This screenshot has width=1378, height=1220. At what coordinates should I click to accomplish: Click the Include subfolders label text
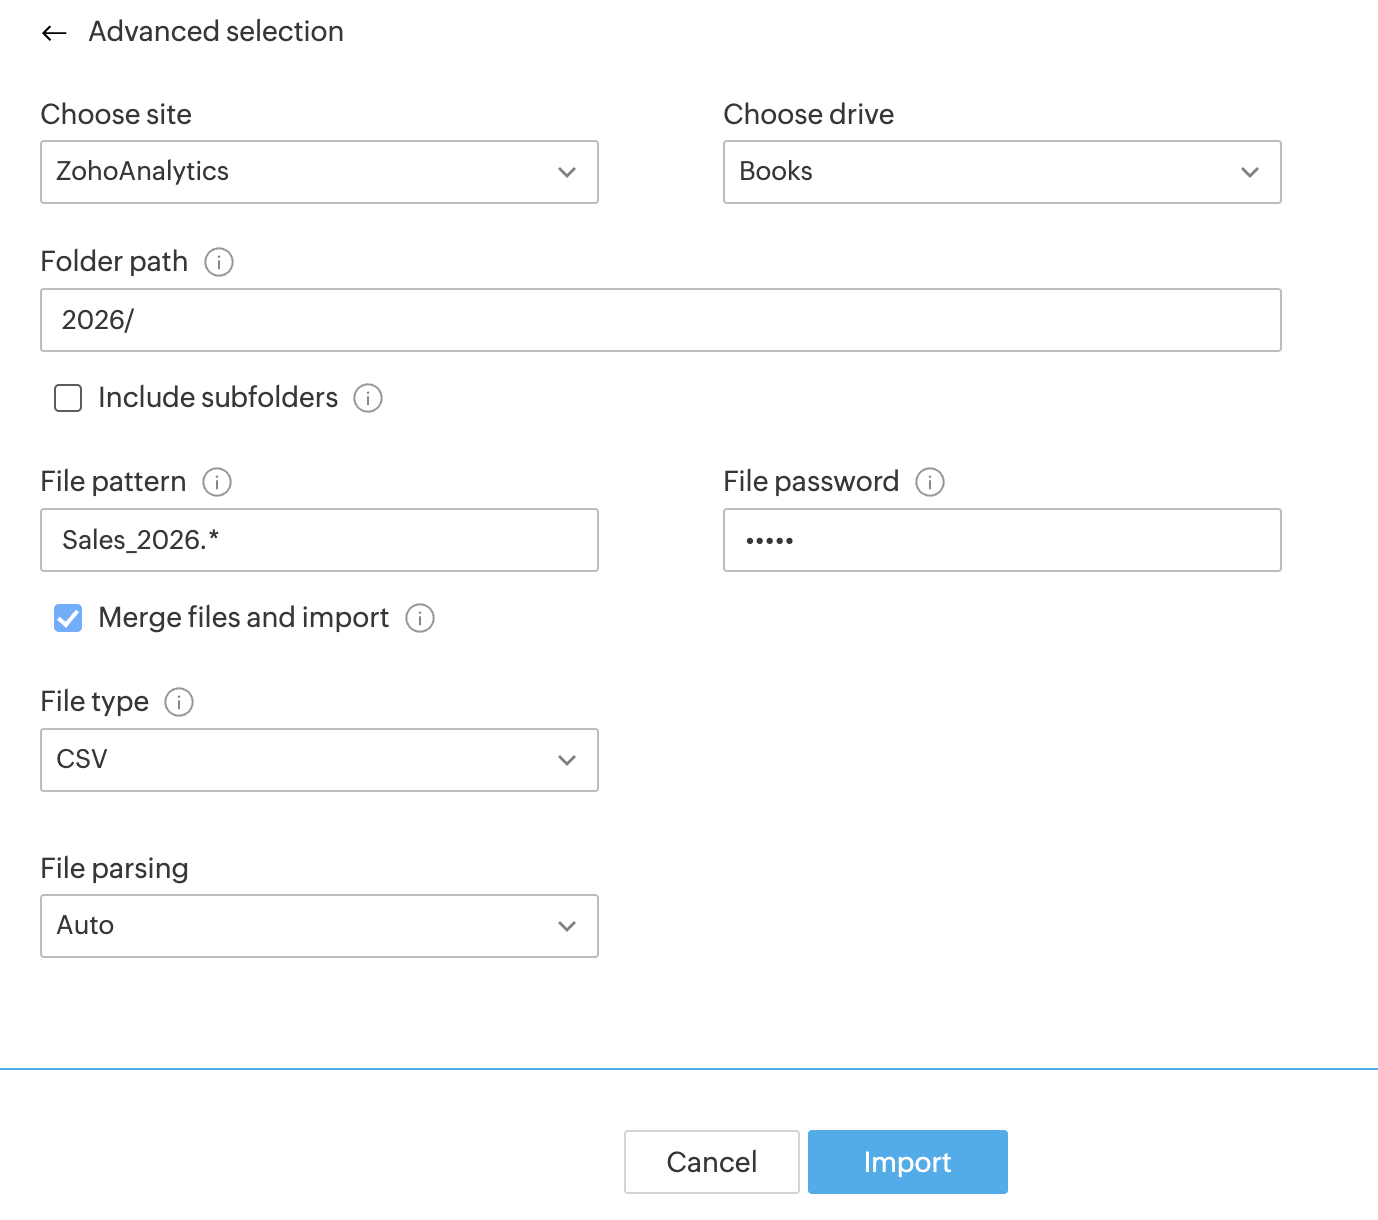pyautogui.click(x=218, y=398)
